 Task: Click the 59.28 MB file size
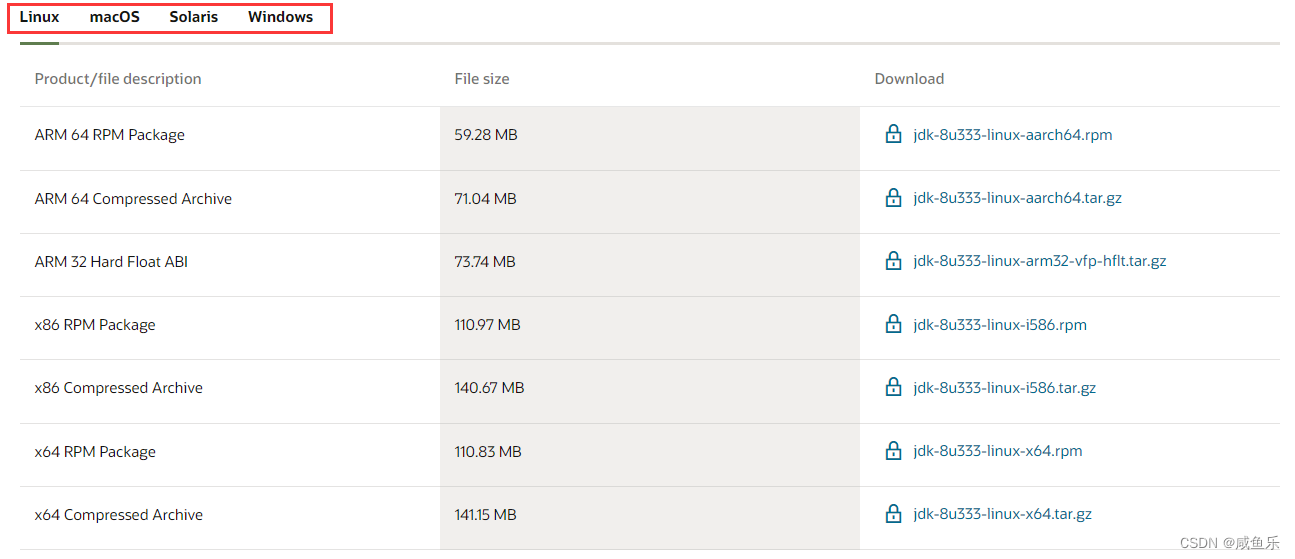pyautogui.click(x=486, y=134)
